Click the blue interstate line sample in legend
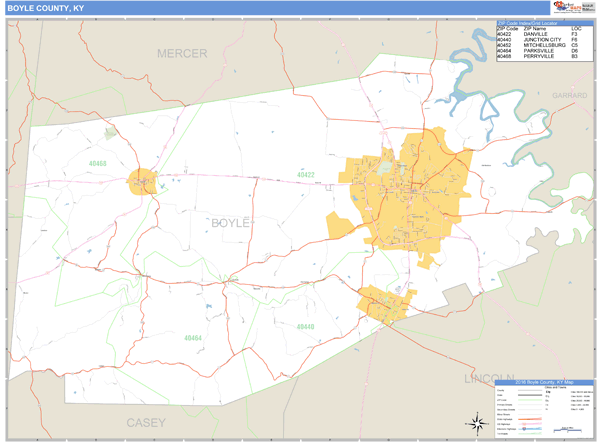The height and width of the screenshot is (442, 600). click(530, 429)
